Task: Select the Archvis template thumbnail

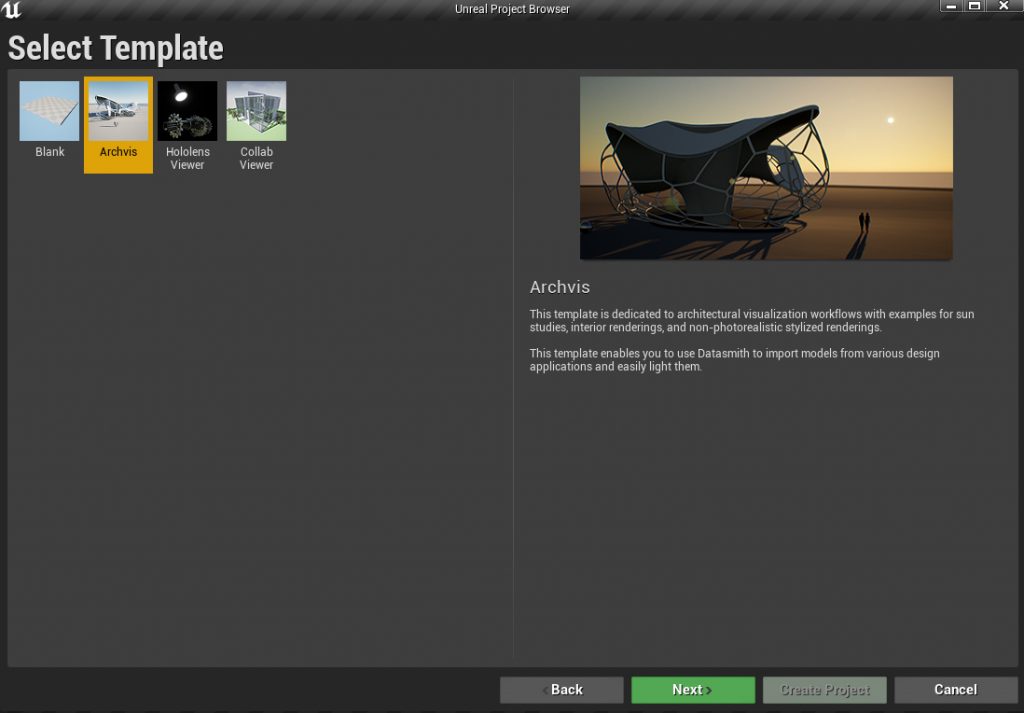Action: pos(118,111)
